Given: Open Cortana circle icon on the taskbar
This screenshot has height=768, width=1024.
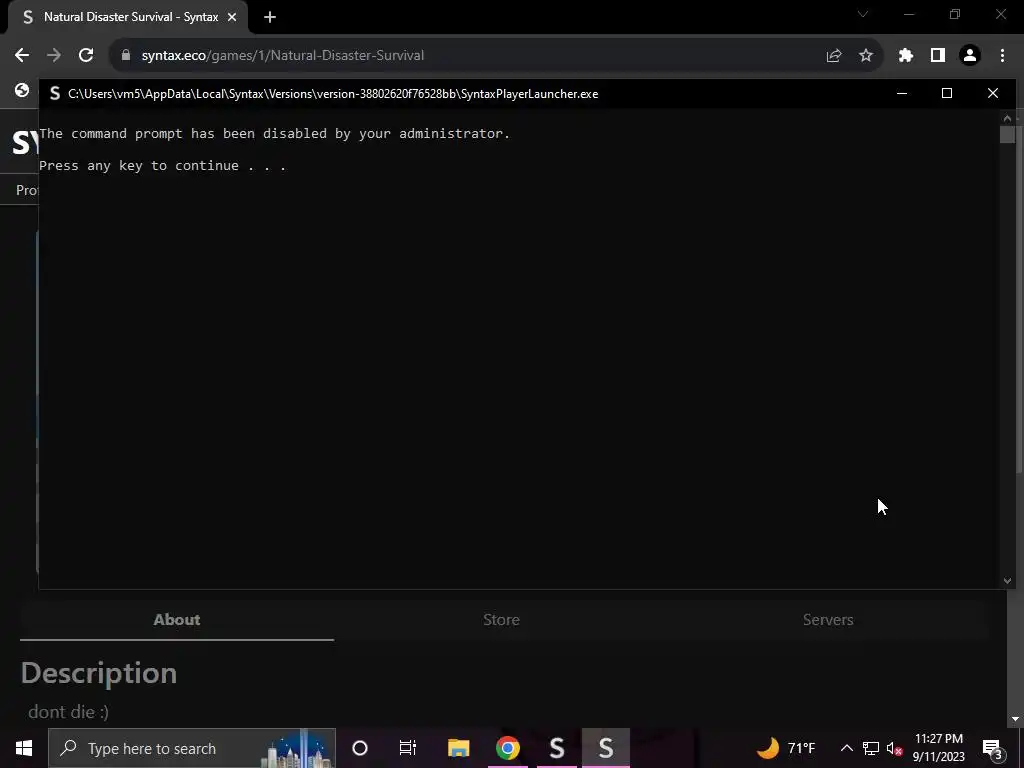Looking at the screenshot, I should click(360, 748).
